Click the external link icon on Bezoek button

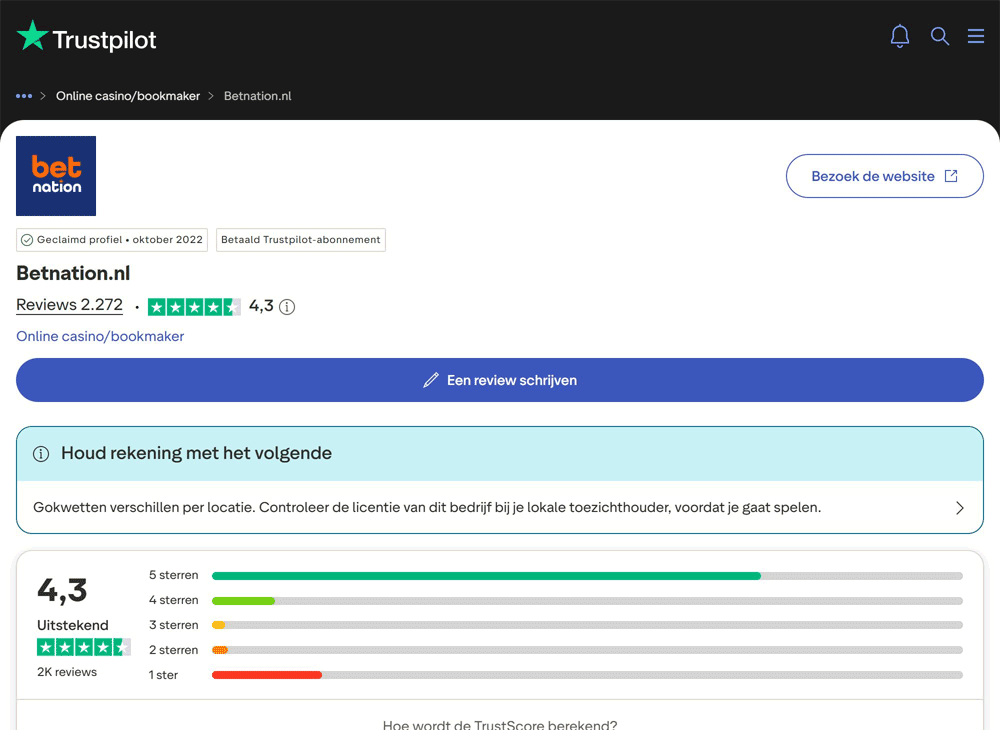click(951, 176)
